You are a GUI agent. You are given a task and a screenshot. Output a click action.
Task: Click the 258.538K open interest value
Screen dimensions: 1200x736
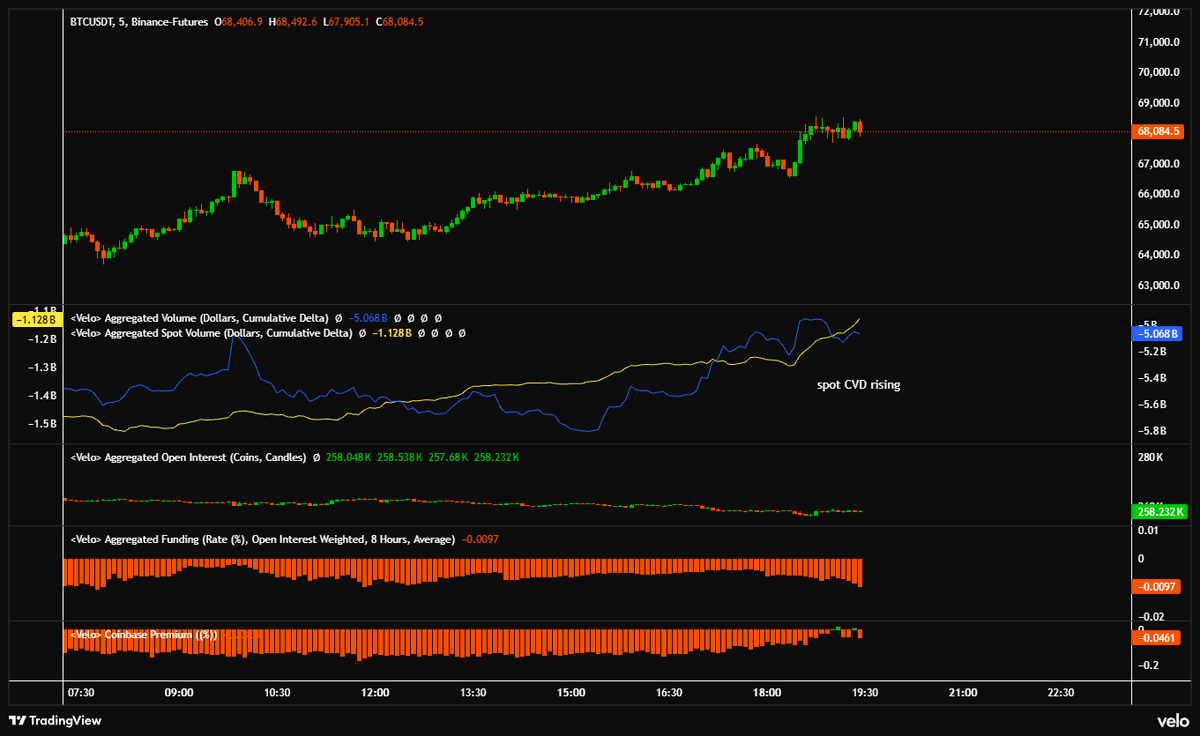(400, 457)
